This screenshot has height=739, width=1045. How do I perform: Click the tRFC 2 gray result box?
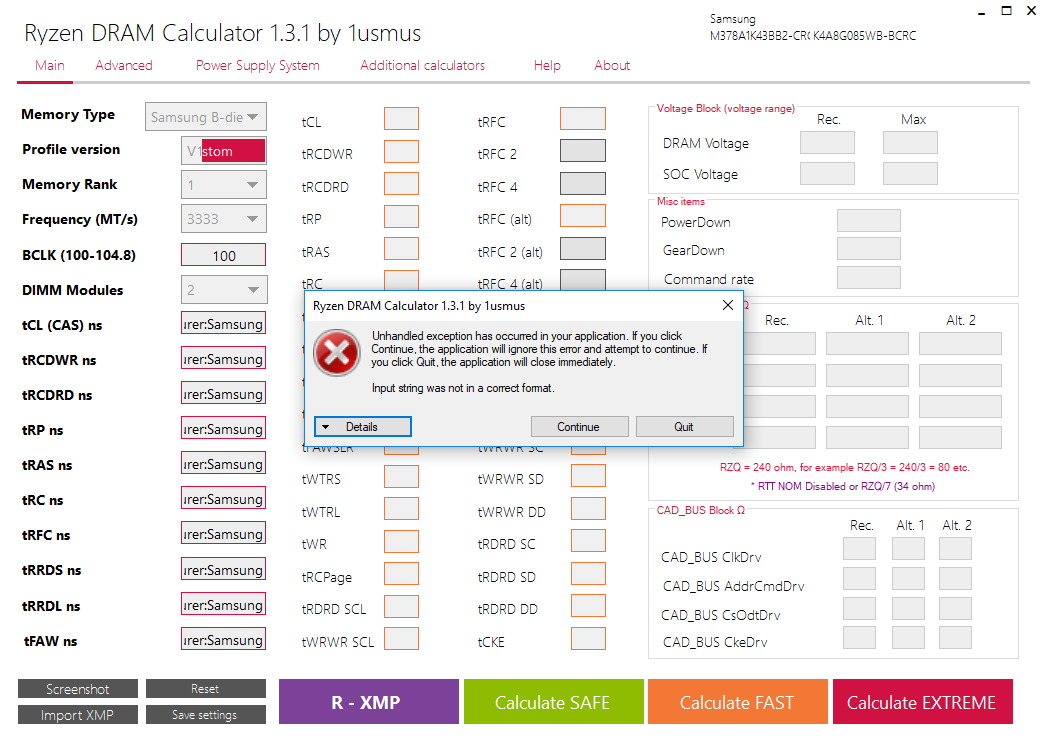(x=582, y=151)
